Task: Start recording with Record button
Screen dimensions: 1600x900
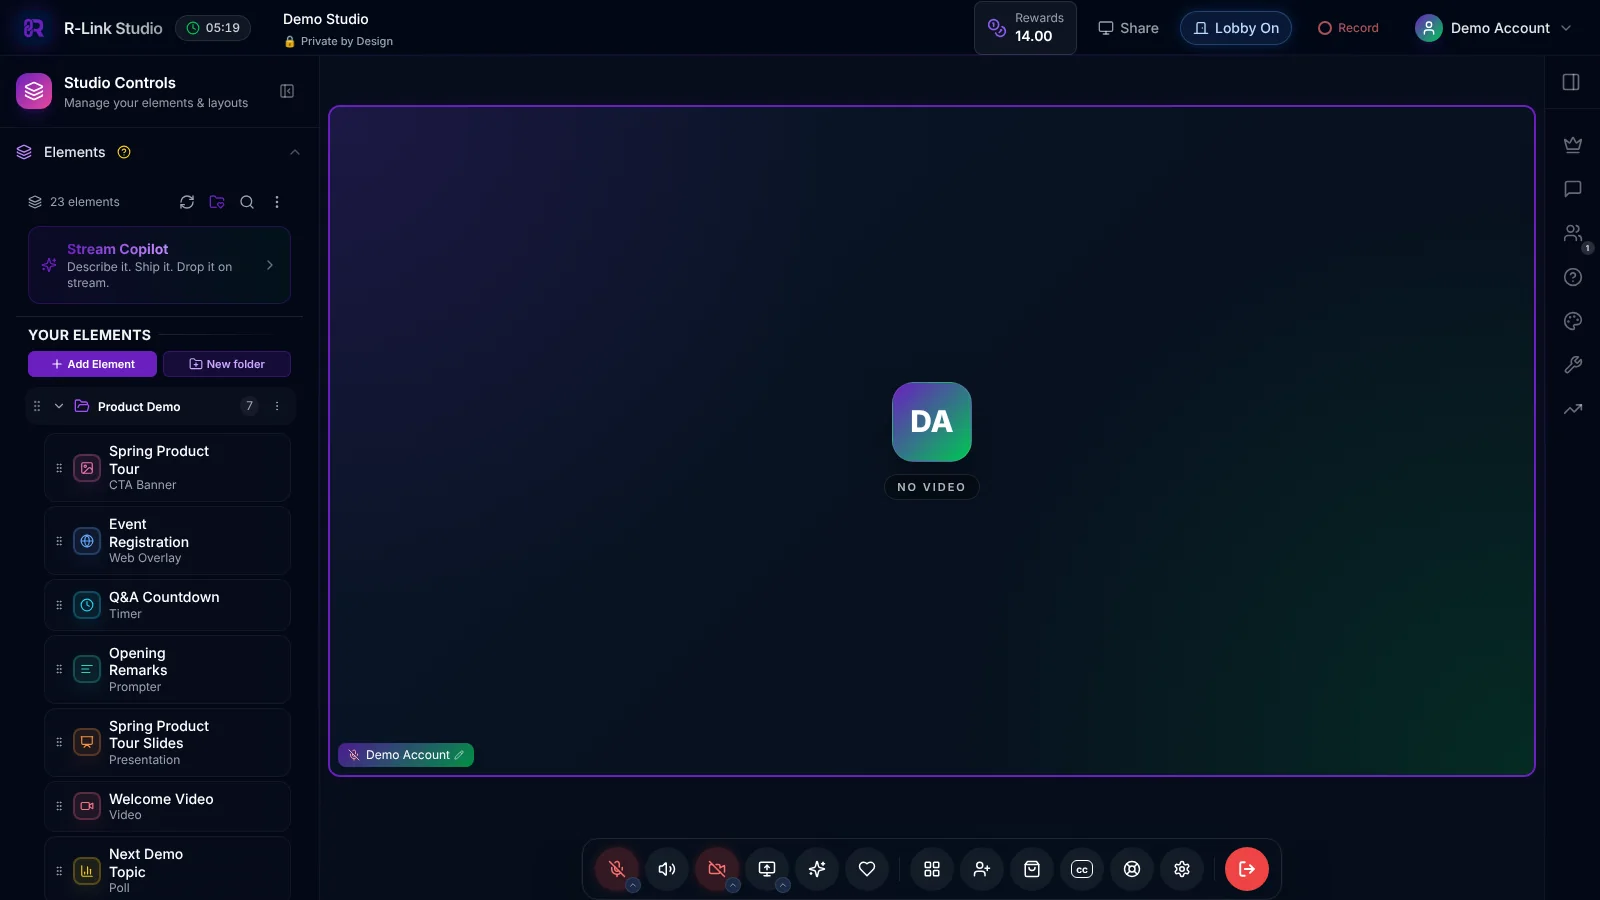Action: [1348, 28]
